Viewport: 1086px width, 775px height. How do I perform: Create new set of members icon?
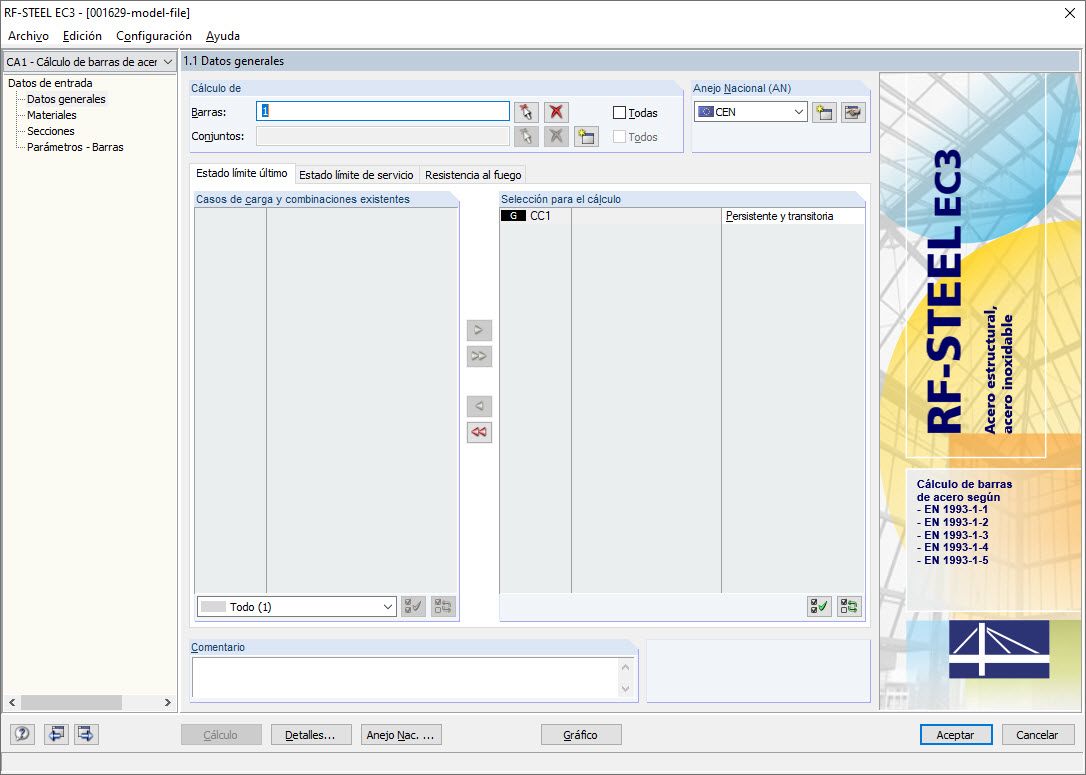pos(586,136)
